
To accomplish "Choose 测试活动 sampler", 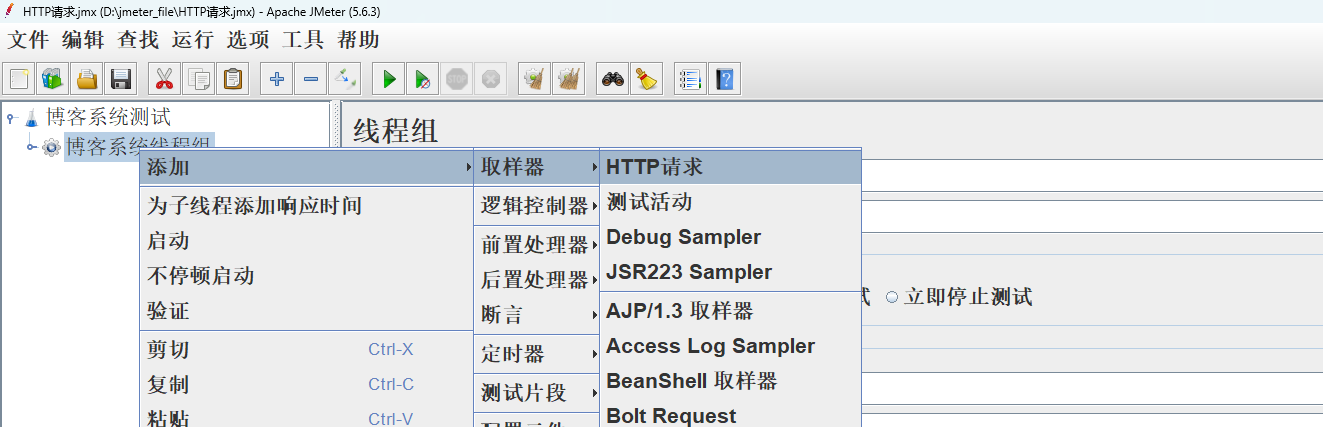I will (730, 202).
